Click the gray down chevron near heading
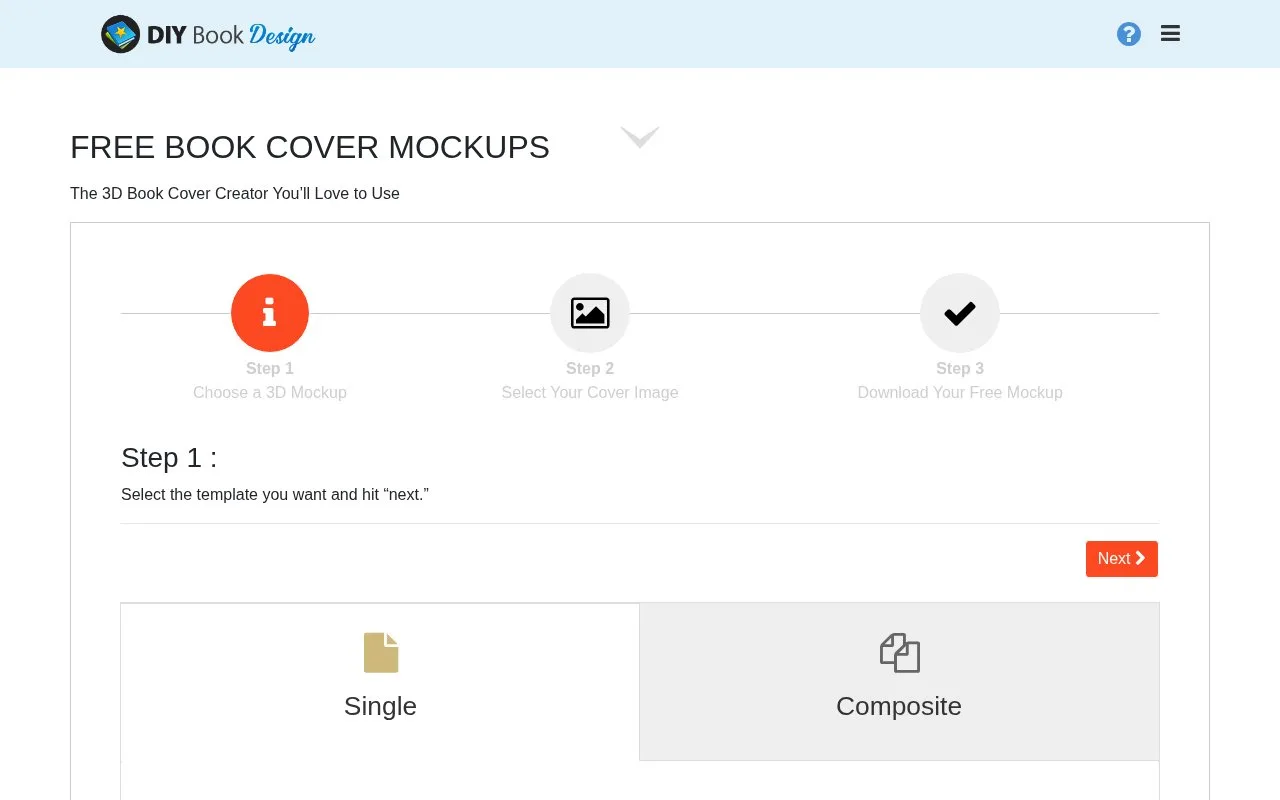 pyautogui.click(x=640, y=137)
